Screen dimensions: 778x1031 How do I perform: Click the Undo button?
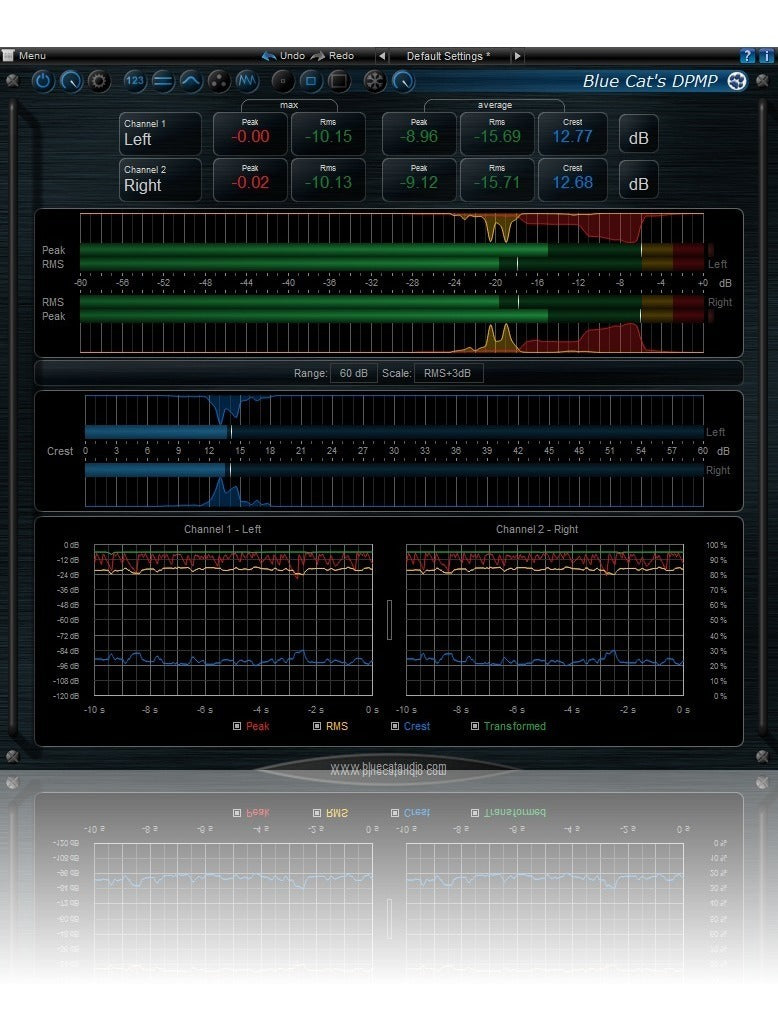coord(283,56)
